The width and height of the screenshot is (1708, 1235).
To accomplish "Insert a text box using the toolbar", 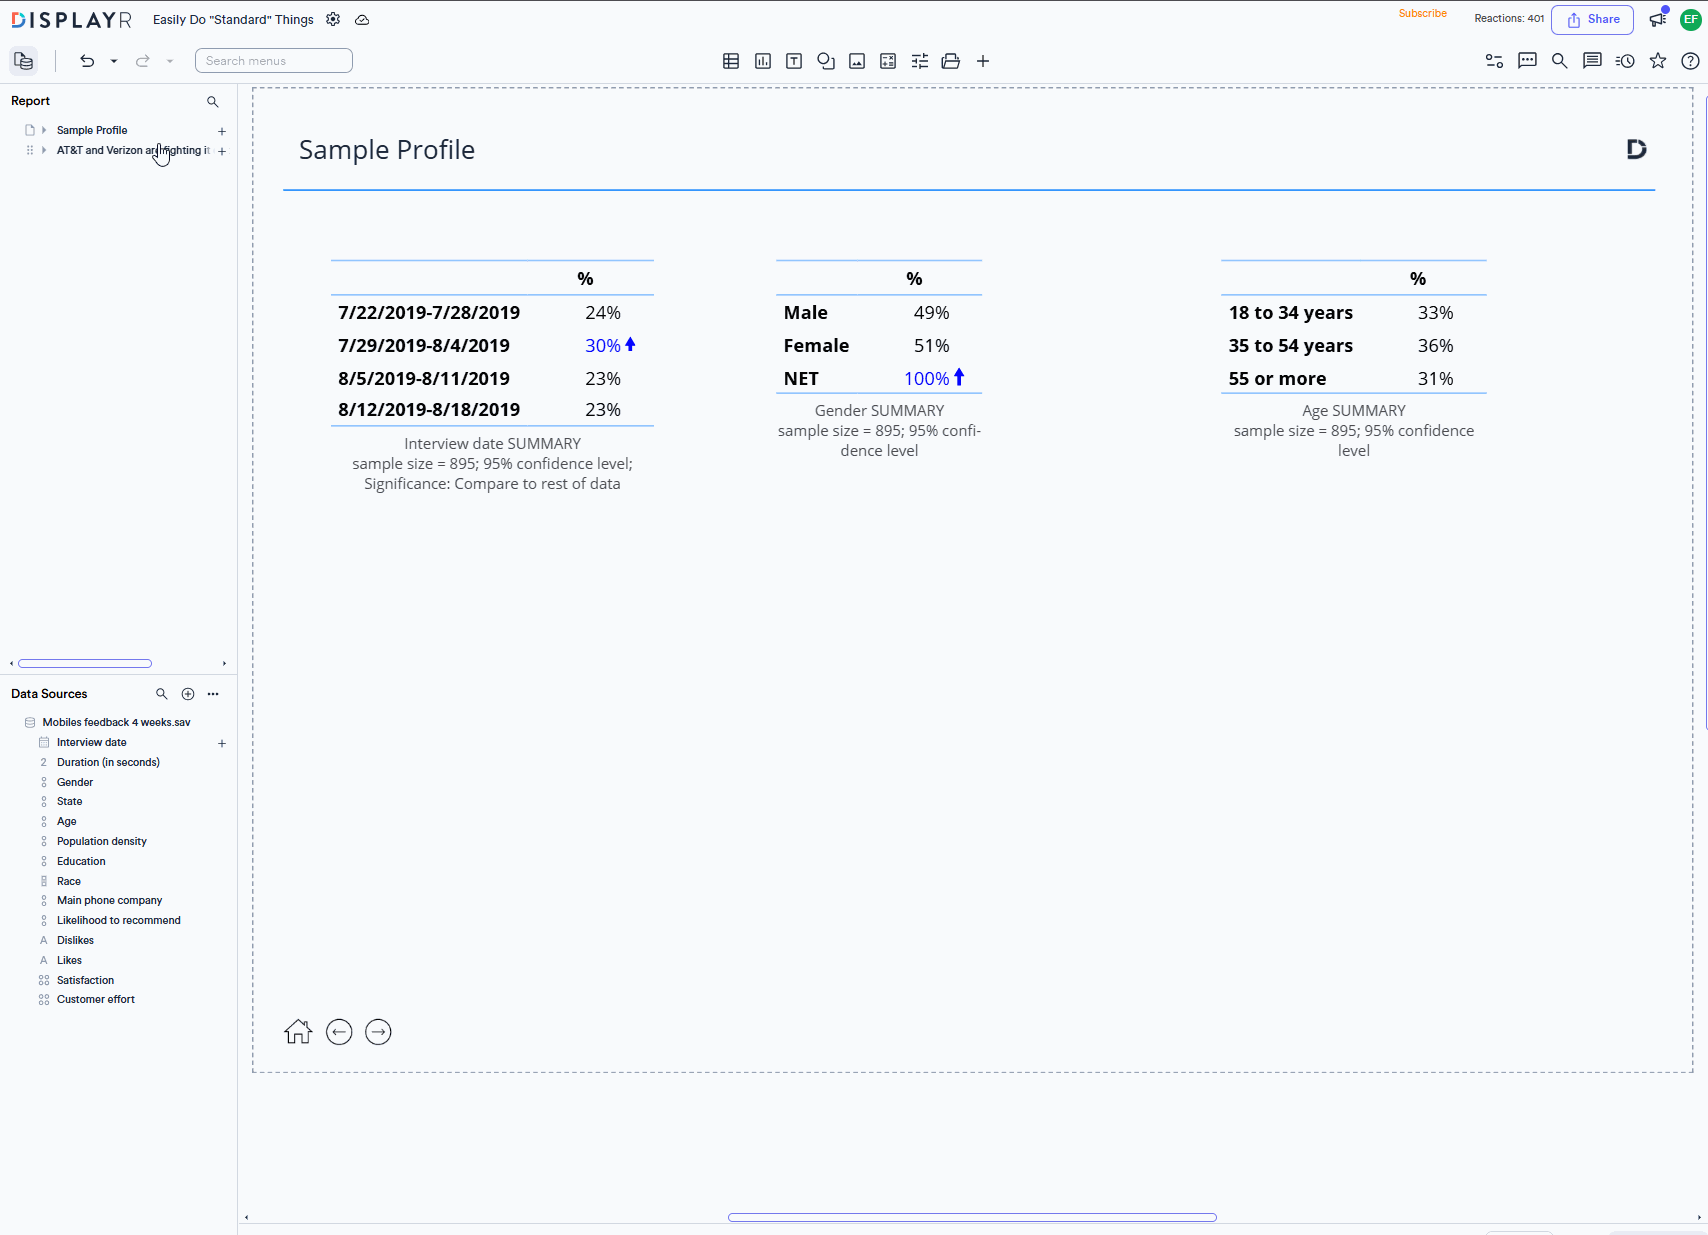I will pyautogui.click(x=794, y=60).
